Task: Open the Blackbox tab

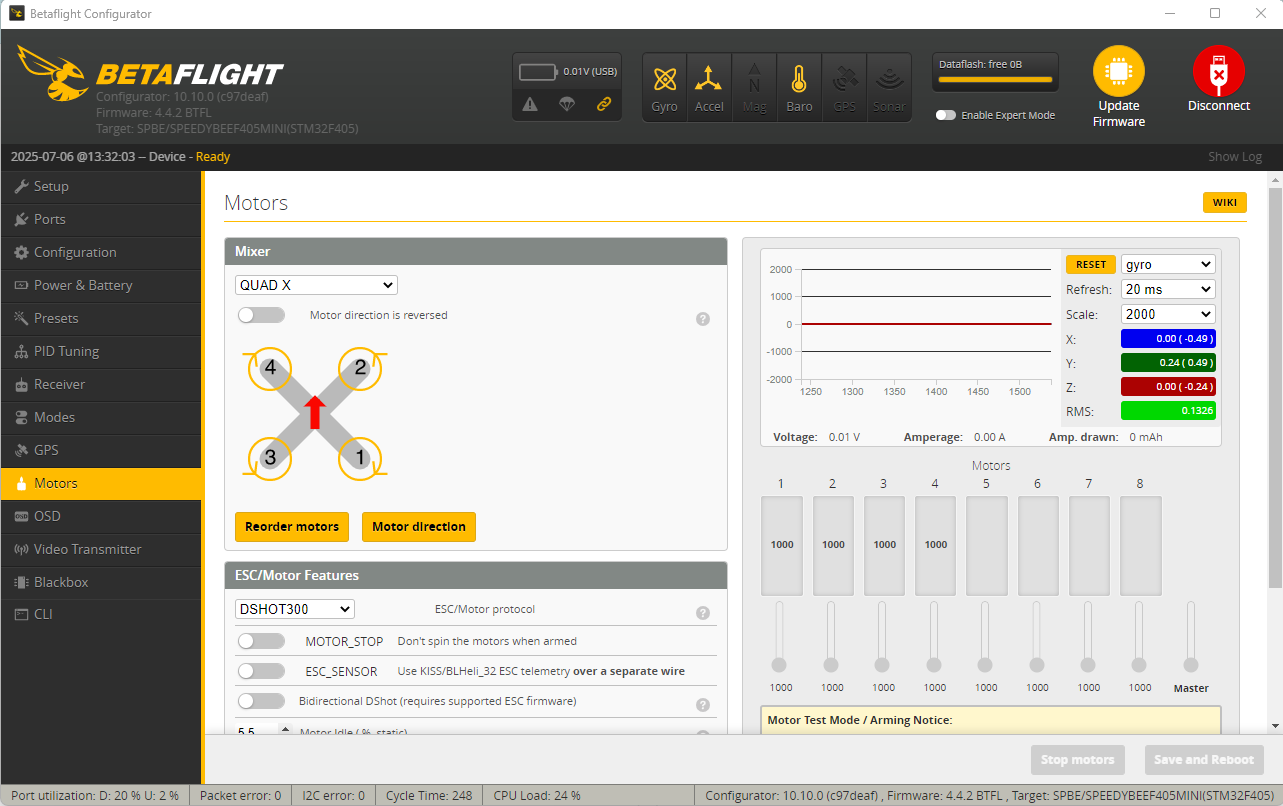Action: (101, 582)
